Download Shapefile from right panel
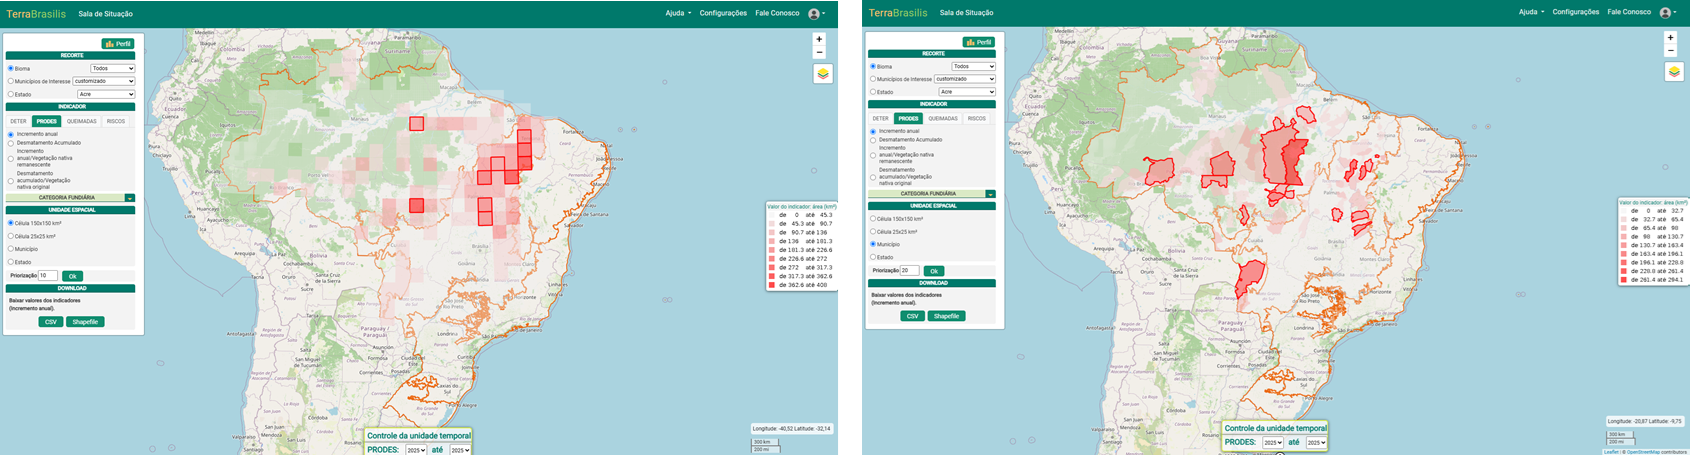Viewport: 1690px width, 455px height. pos(947,316)
